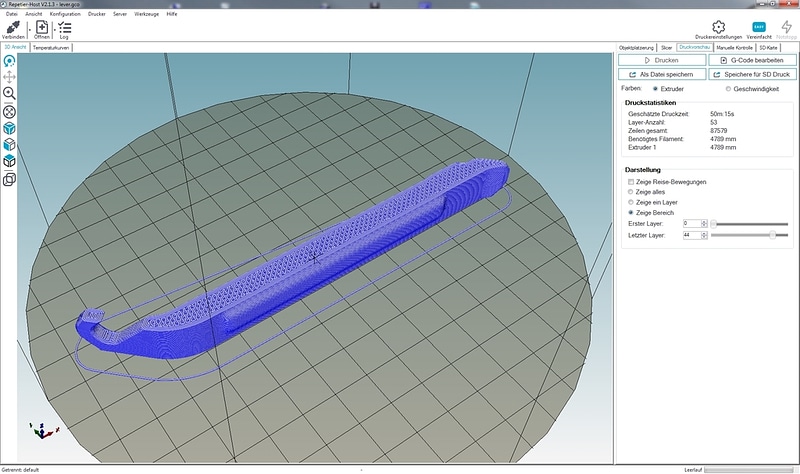Viewport: 800px width, 474px height.
Task: Increase the Letzter Layer spinner value
Action: click(x=704, y=233)
